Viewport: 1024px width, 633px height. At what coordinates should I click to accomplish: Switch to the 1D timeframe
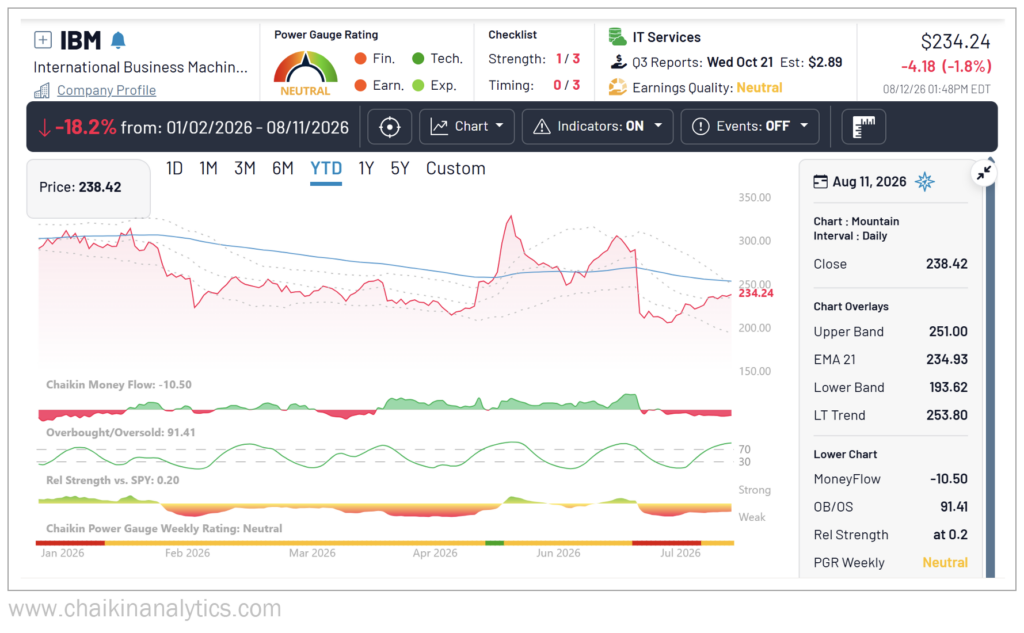[174, 169]
